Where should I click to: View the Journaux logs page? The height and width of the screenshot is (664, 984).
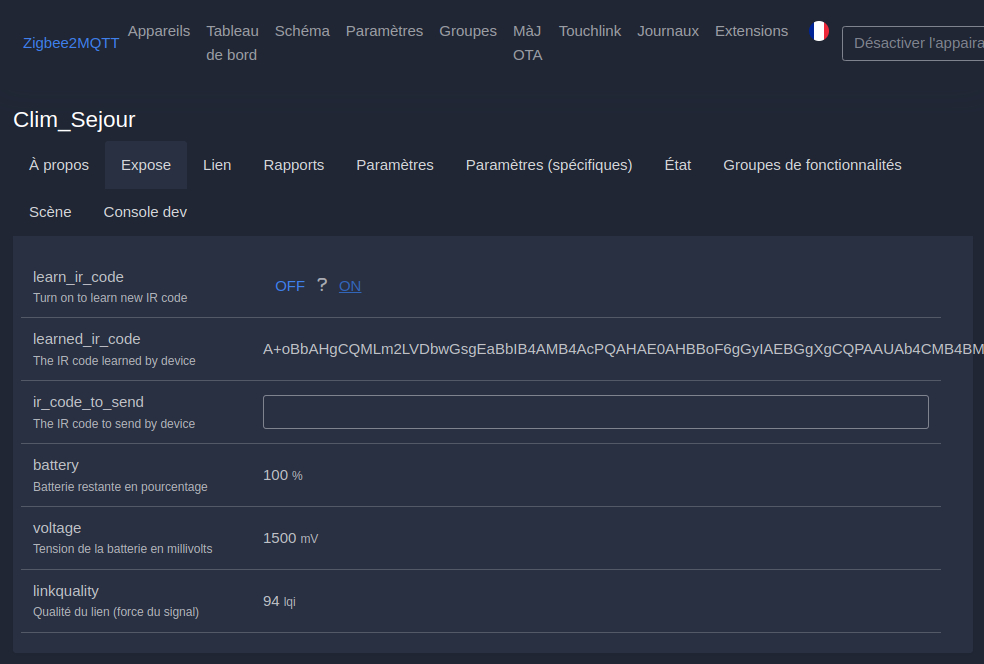(x=668, y=31)
